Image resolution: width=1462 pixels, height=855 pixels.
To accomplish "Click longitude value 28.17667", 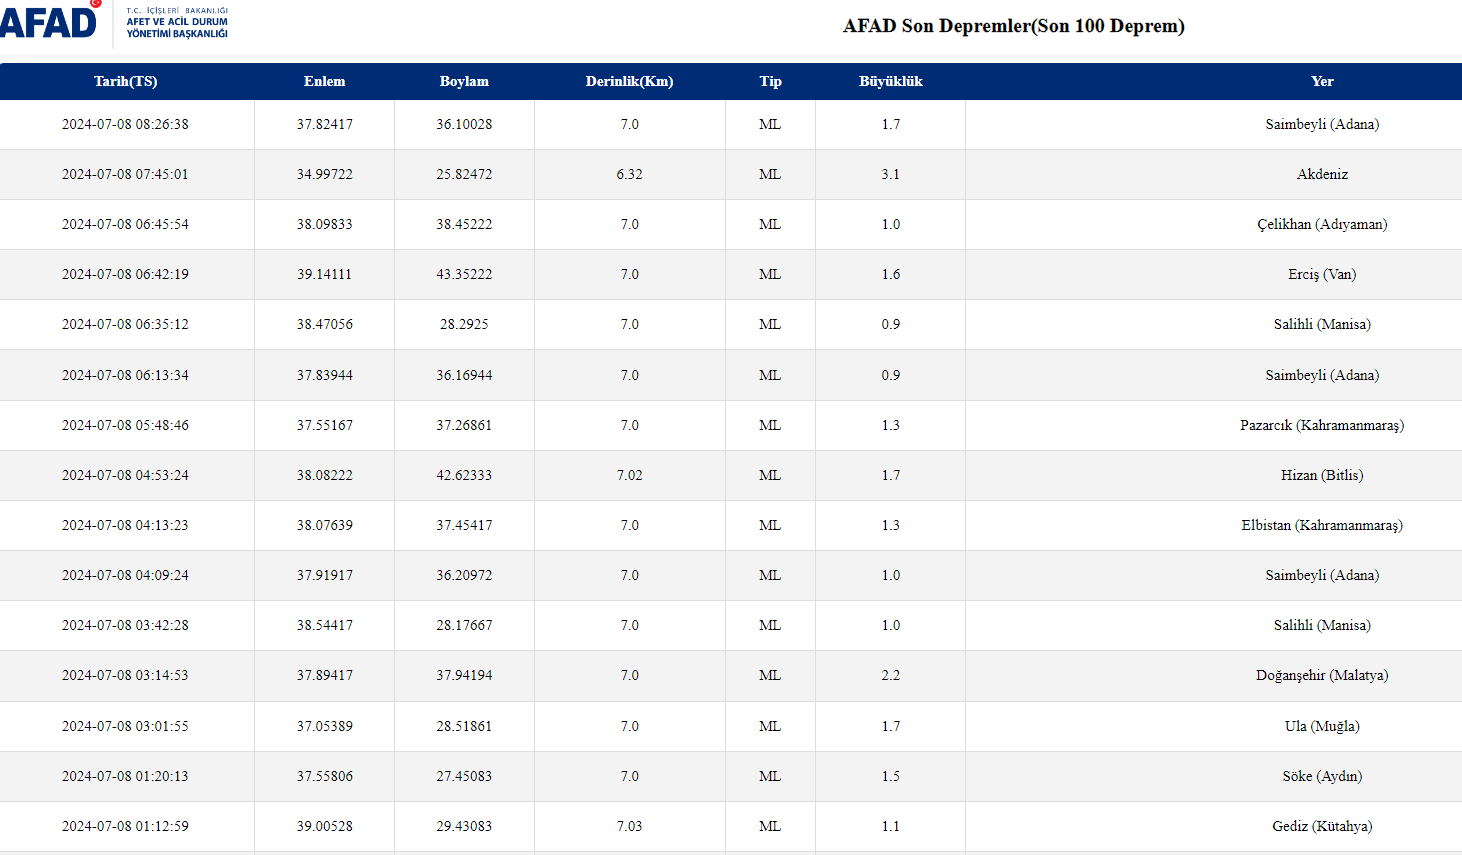I will [464, 625].
